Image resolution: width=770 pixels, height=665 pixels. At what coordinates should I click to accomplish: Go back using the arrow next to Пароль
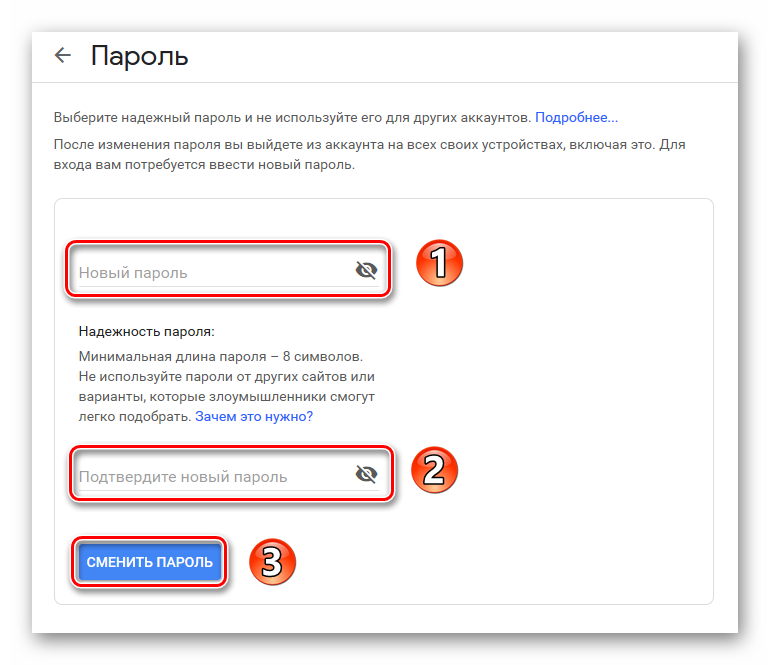[x=62, y=55]
